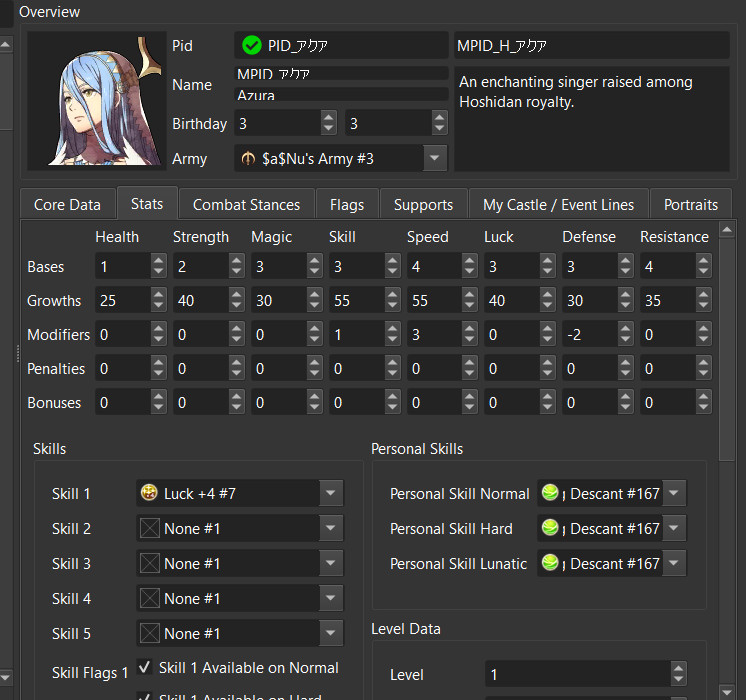Click the green checkmark icon beside PID

251,46
